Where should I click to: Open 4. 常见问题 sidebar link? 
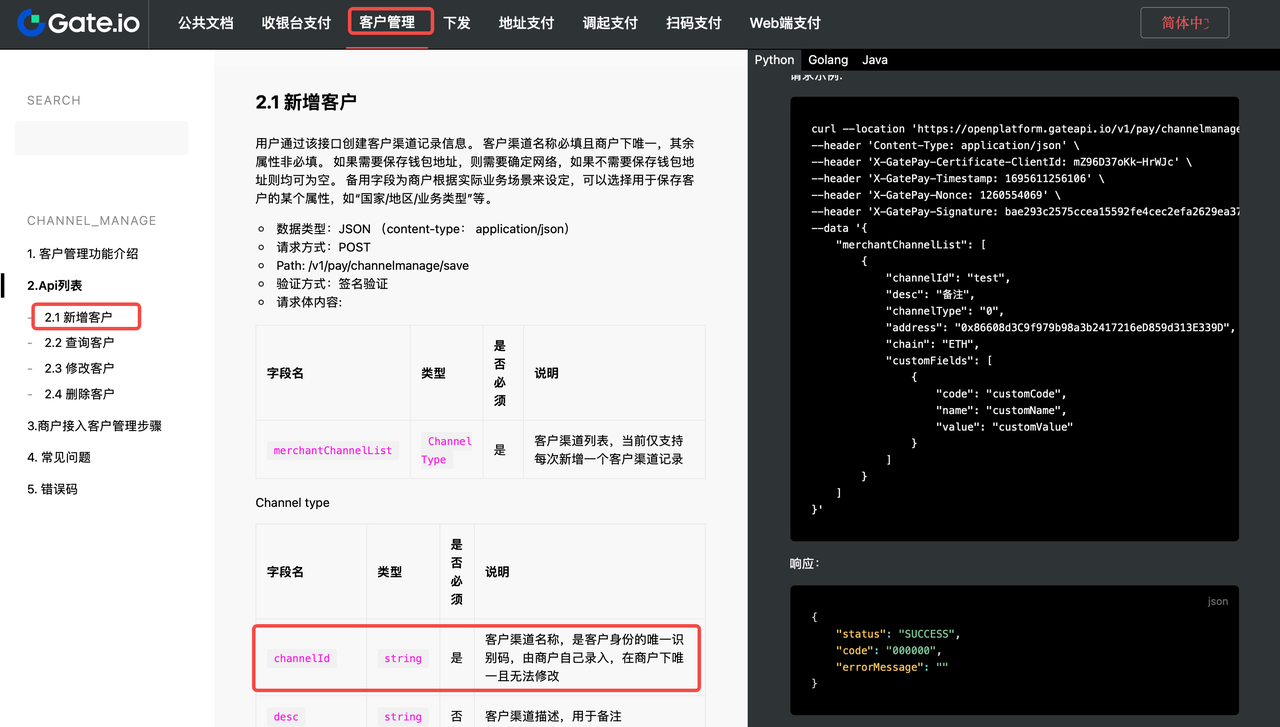[59, 457]
